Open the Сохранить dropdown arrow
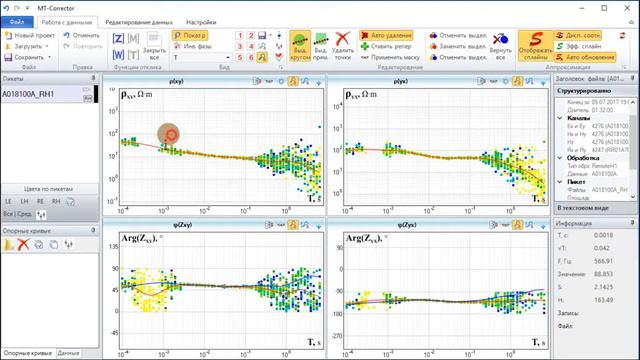640x360 pixels. 49,58
